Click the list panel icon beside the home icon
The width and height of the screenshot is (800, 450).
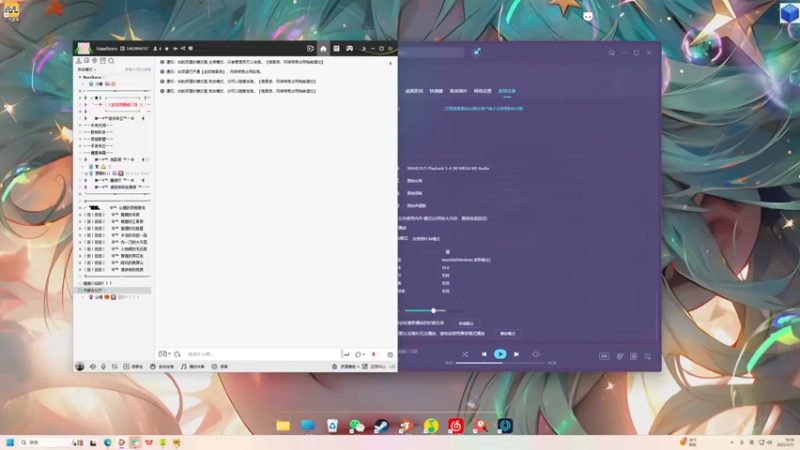pos(336,48)
